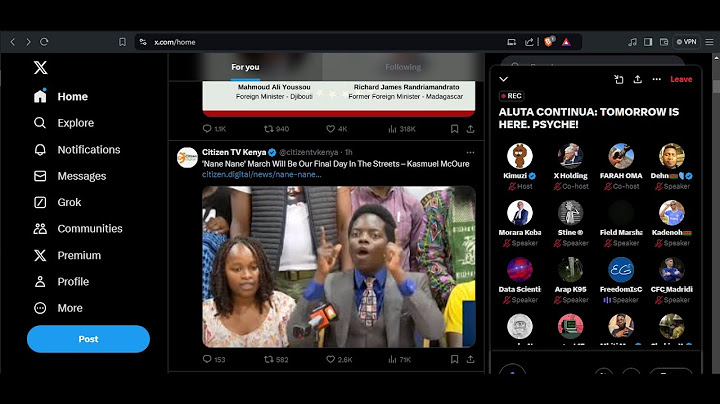Open replies on the 1.1K-comment post
Image resolution: width=720 pixels, height=404 pixels.
[x=214, y=129]
